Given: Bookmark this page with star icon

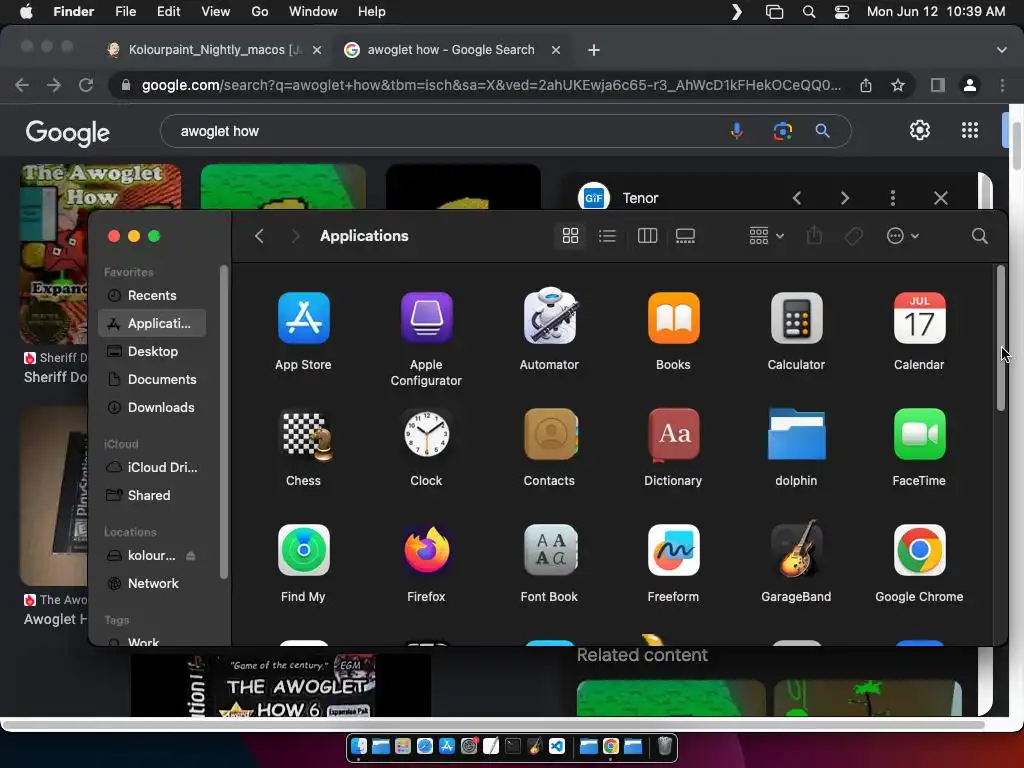Looking at the screenshot, I should [x=898, y=85].
